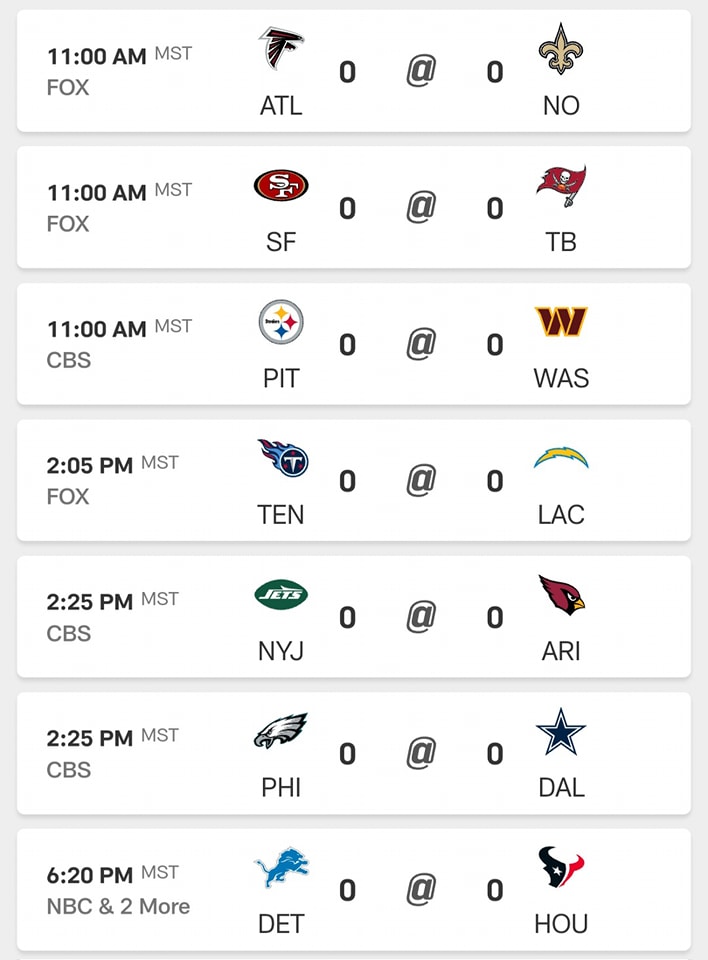Screen dimensions: 708x960
Task: Tap the WAS team abbreviation text
Action: coord(561,378)
